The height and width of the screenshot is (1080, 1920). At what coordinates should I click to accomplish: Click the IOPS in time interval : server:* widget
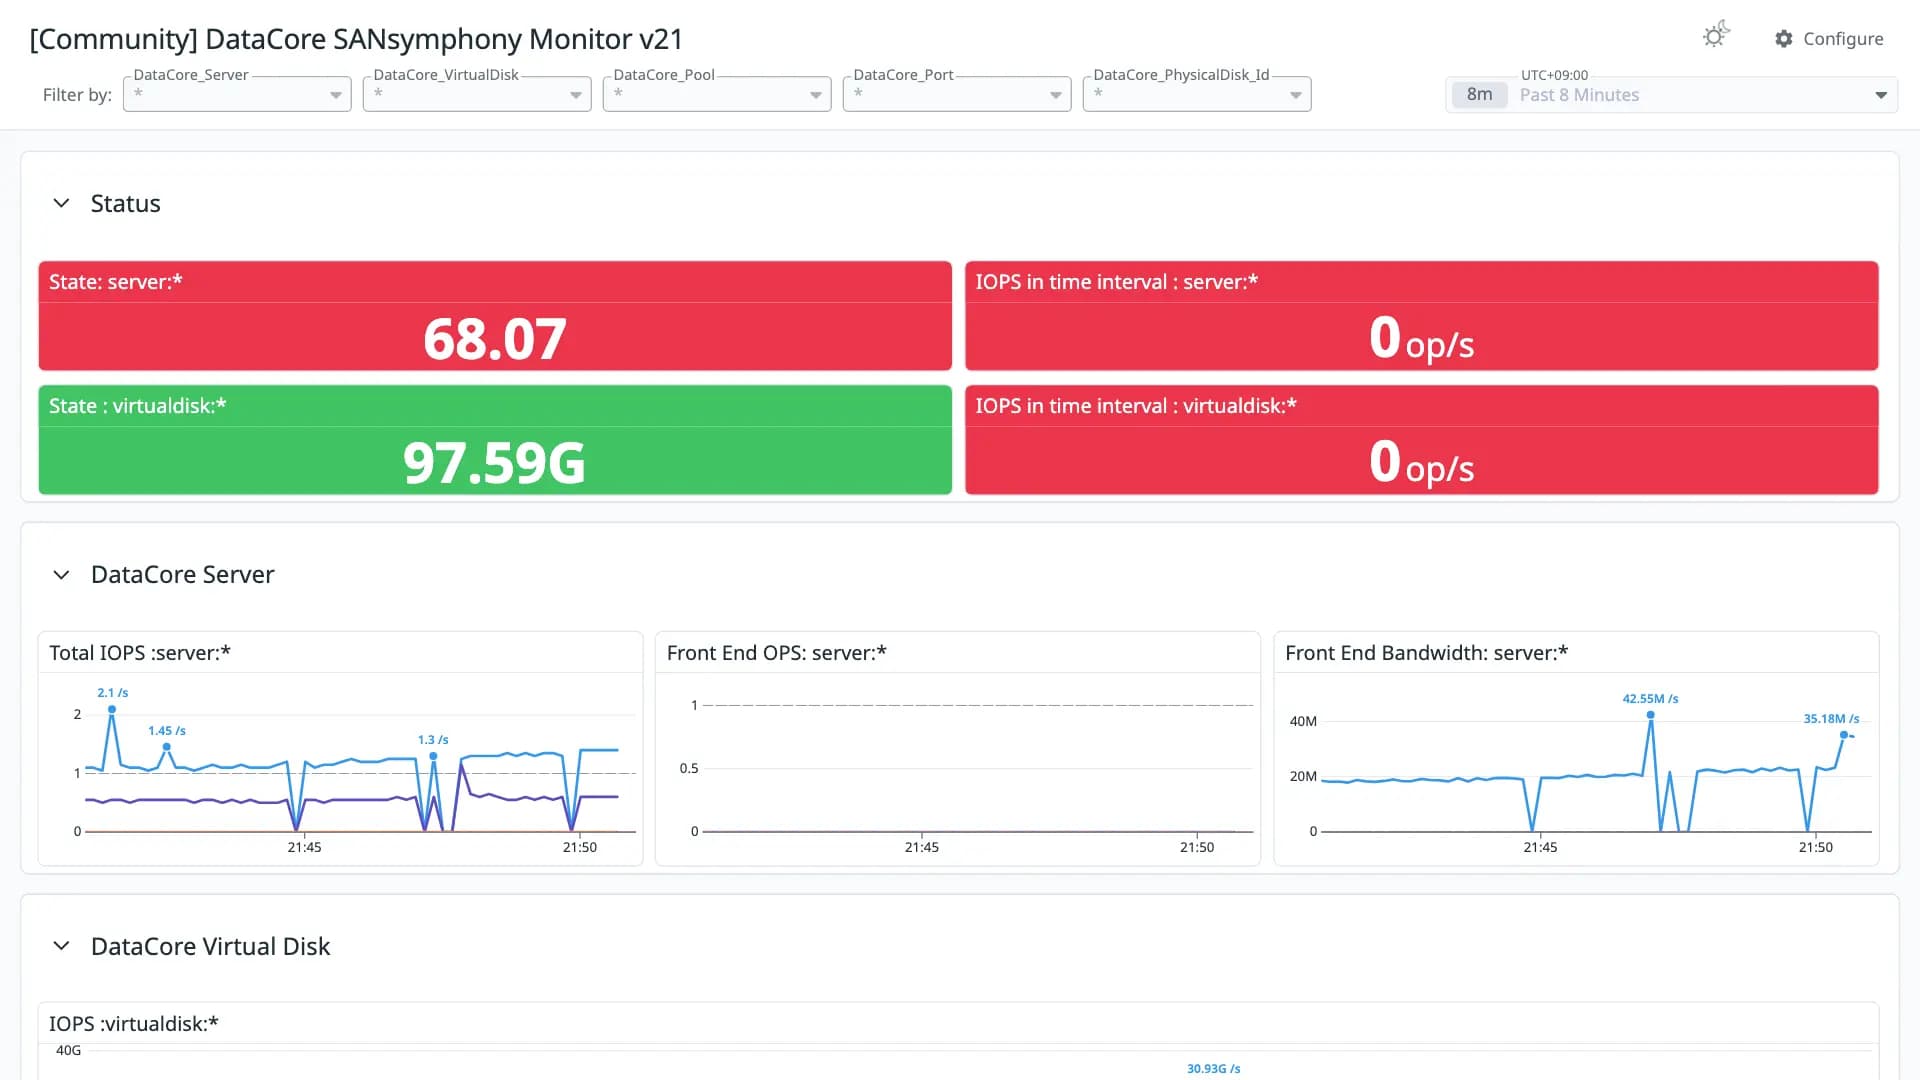(x=1421, y=316)
